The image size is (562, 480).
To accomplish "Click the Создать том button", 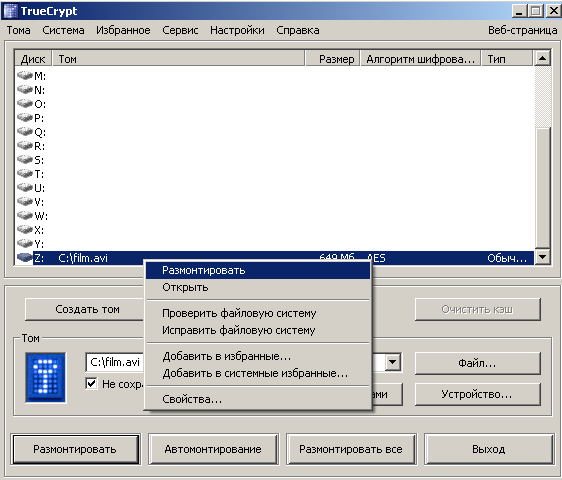I will click(84, 309).
